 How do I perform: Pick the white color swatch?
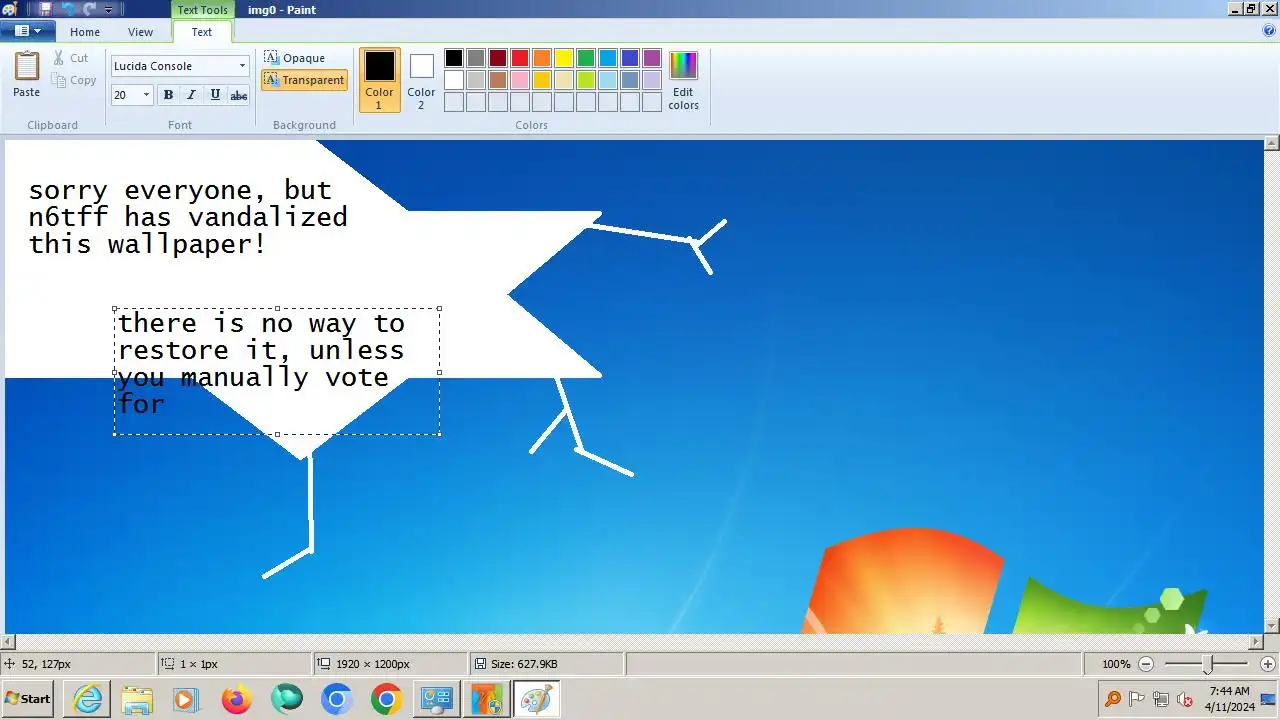tap(454, 80)
